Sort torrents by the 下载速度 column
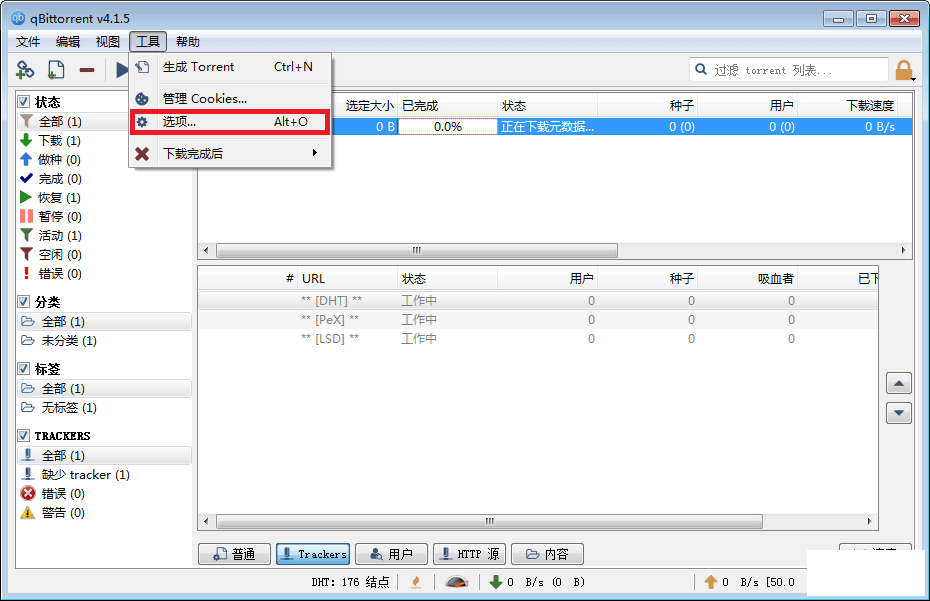Viewport: 930px width, 601px height. 847,106
